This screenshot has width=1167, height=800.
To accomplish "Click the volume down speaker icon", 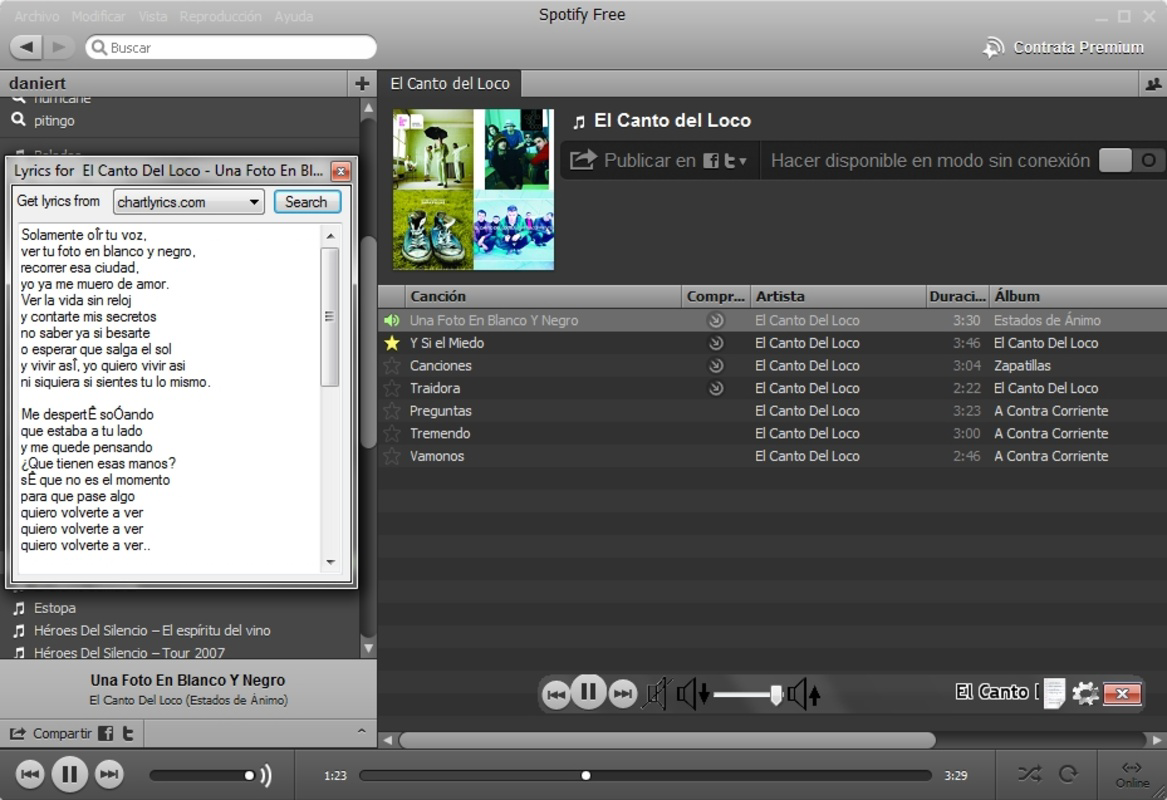I will pos(692,694).
